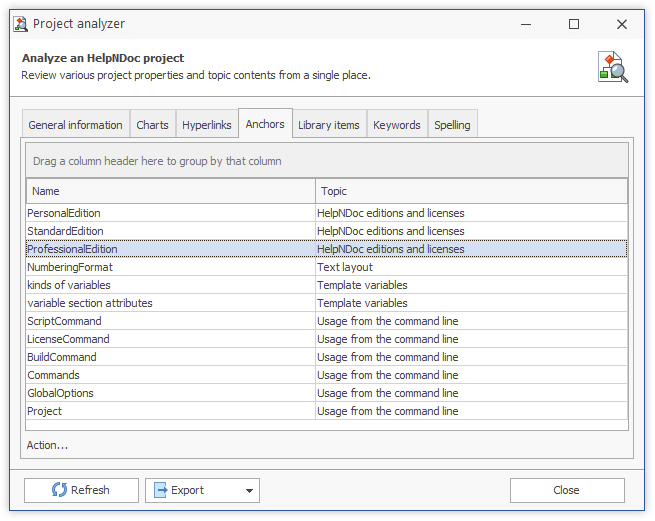This screenshot has width=655, height=521.
Task: Click the Text layout topic cell
Action: pyautogui.click(x=471, y=267)
